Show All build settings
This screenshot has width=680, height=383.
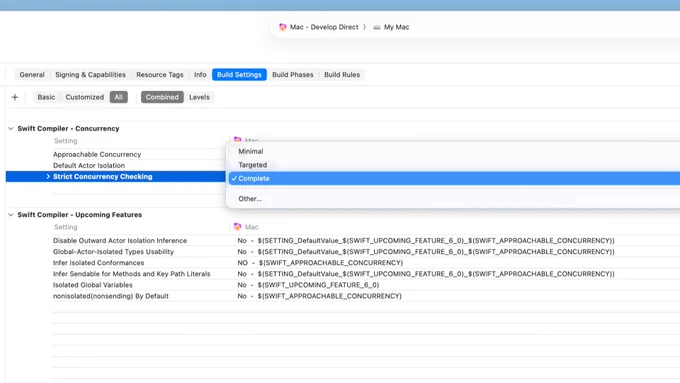118,97
